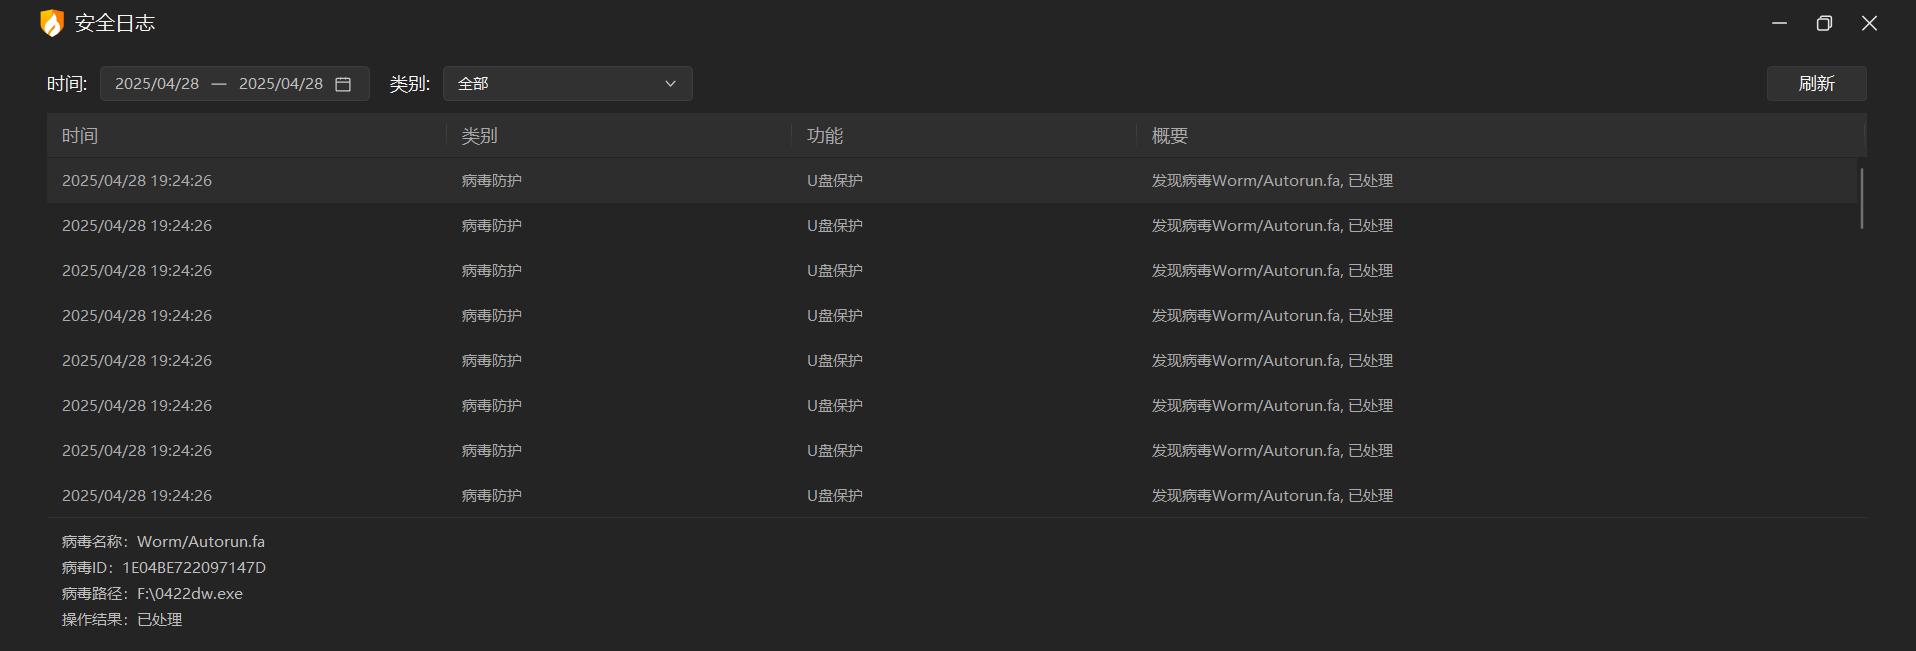Click 操作结果 已处理 in details

click(x=122, y=620)
